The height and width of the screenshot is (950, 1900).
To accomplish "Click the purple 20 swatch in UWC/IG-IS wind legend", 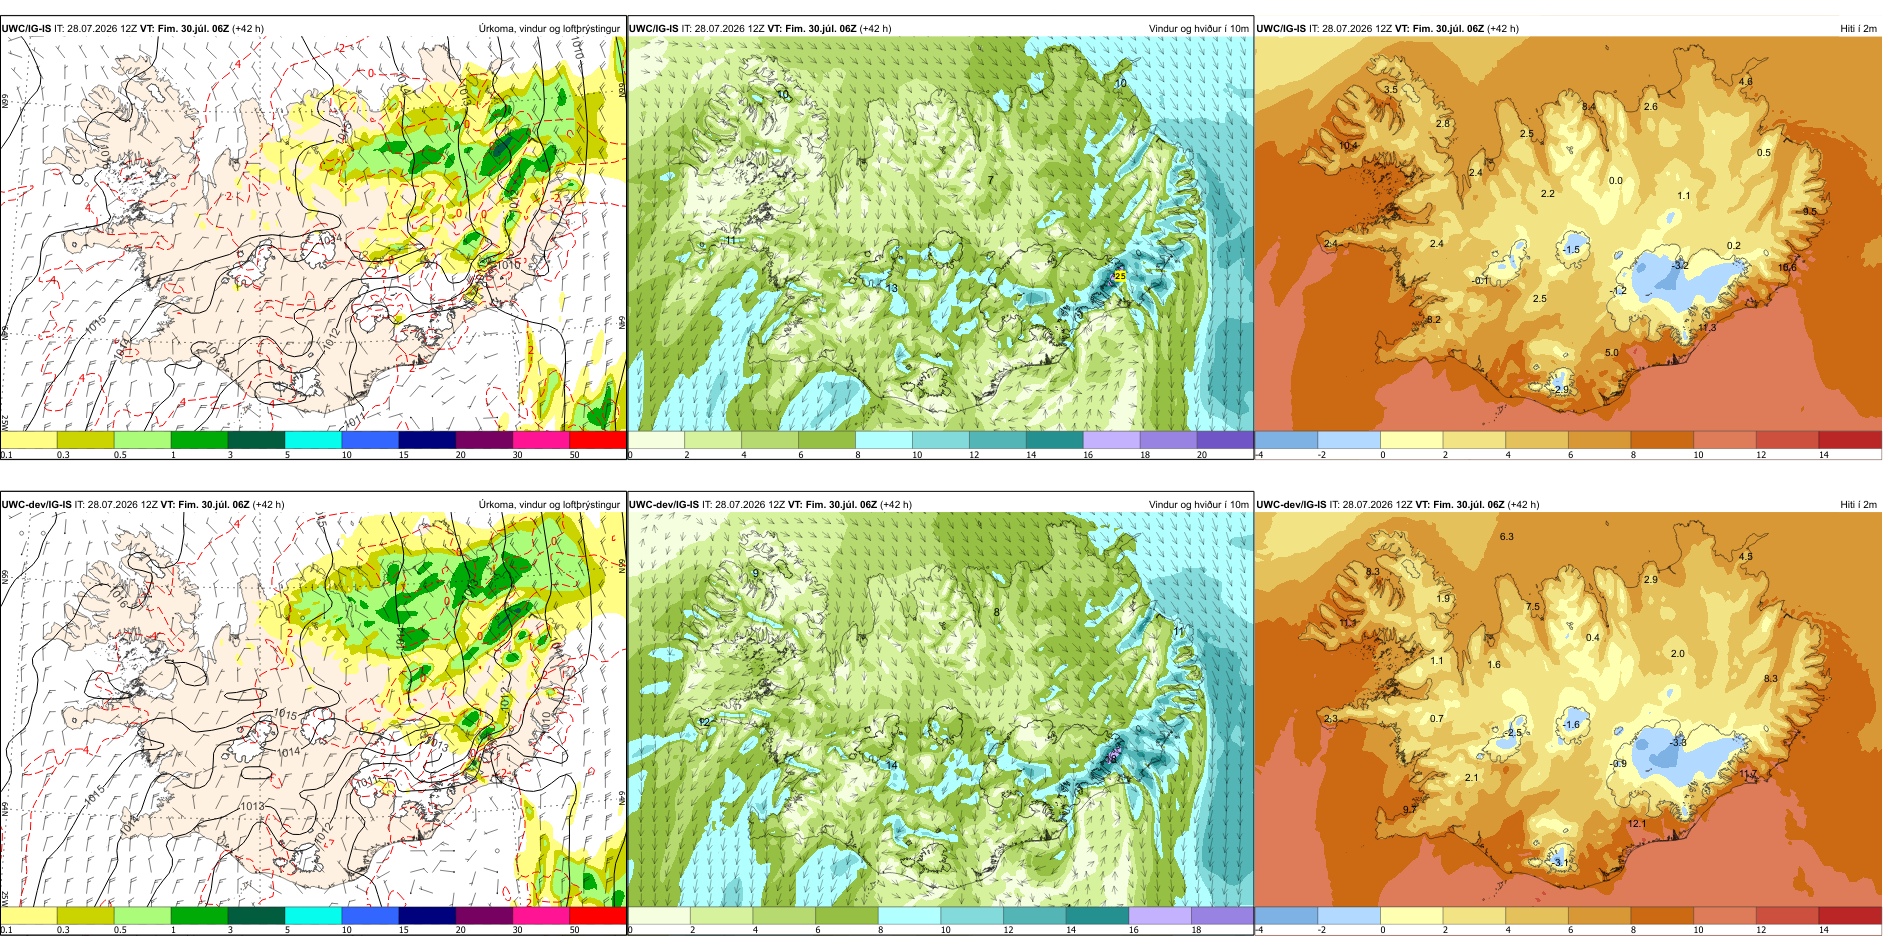I will pyautogui.click(x=1225, y=440).
